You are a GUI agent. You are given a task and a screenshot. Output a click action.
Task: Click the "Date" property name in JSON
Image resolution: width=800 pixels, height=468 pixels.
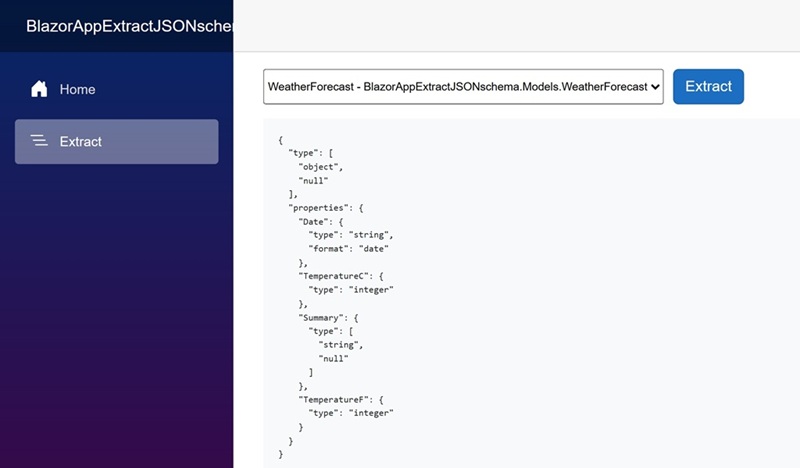314,221
